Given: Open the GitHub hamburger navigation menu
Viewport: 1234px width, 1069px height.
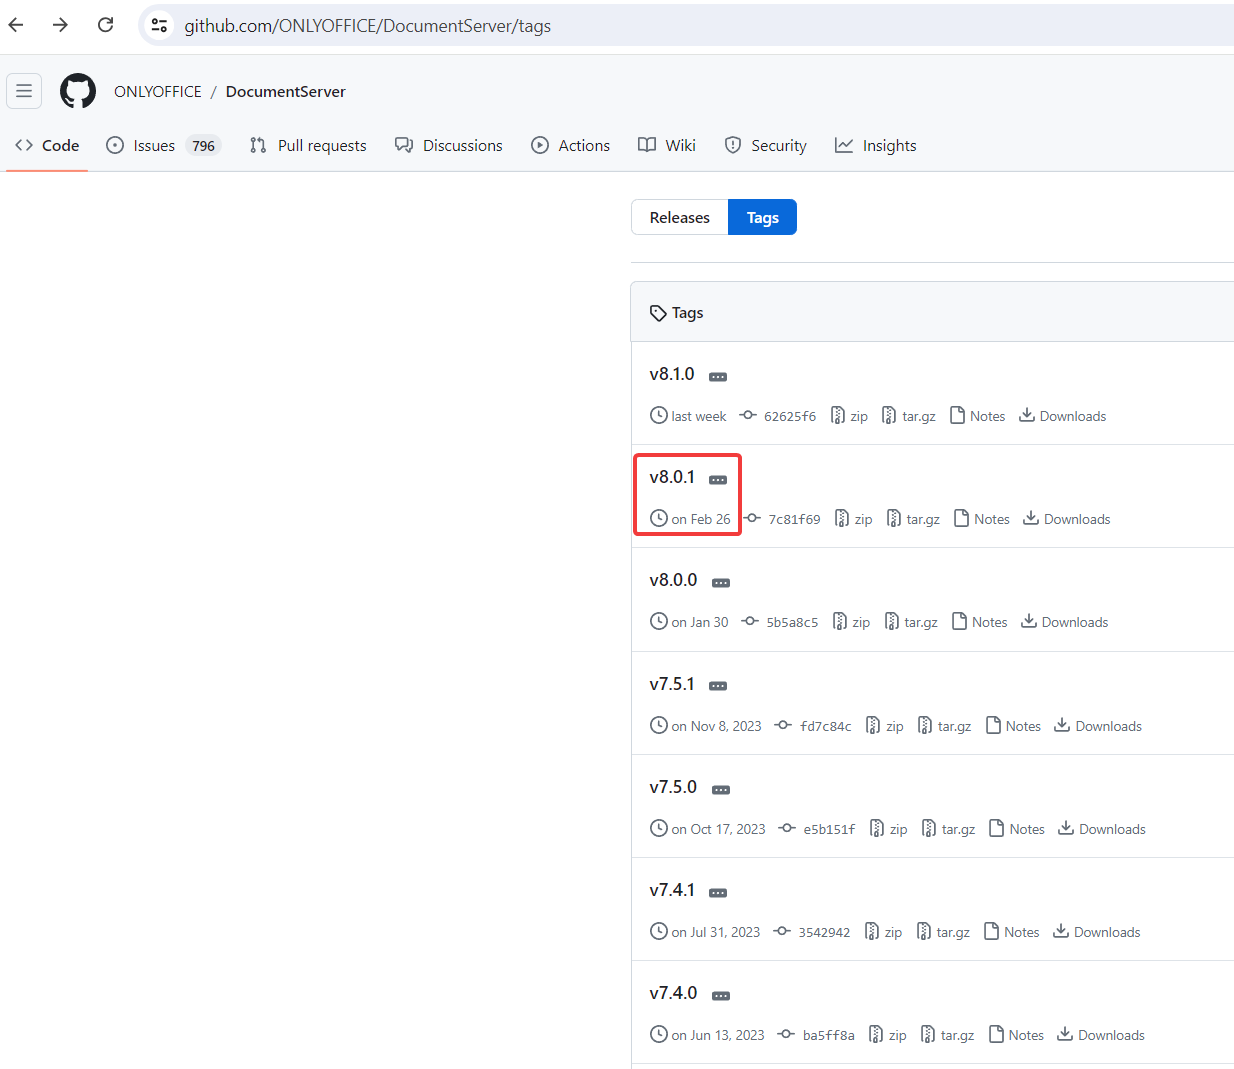Looking at the screenshot, I should 24,91.
